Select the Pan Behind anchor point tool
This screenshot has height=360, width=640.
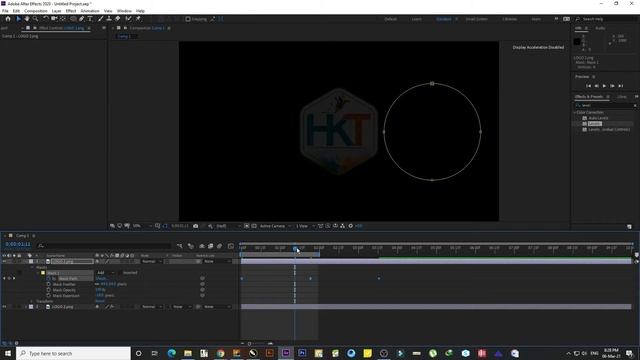point(62,19)
